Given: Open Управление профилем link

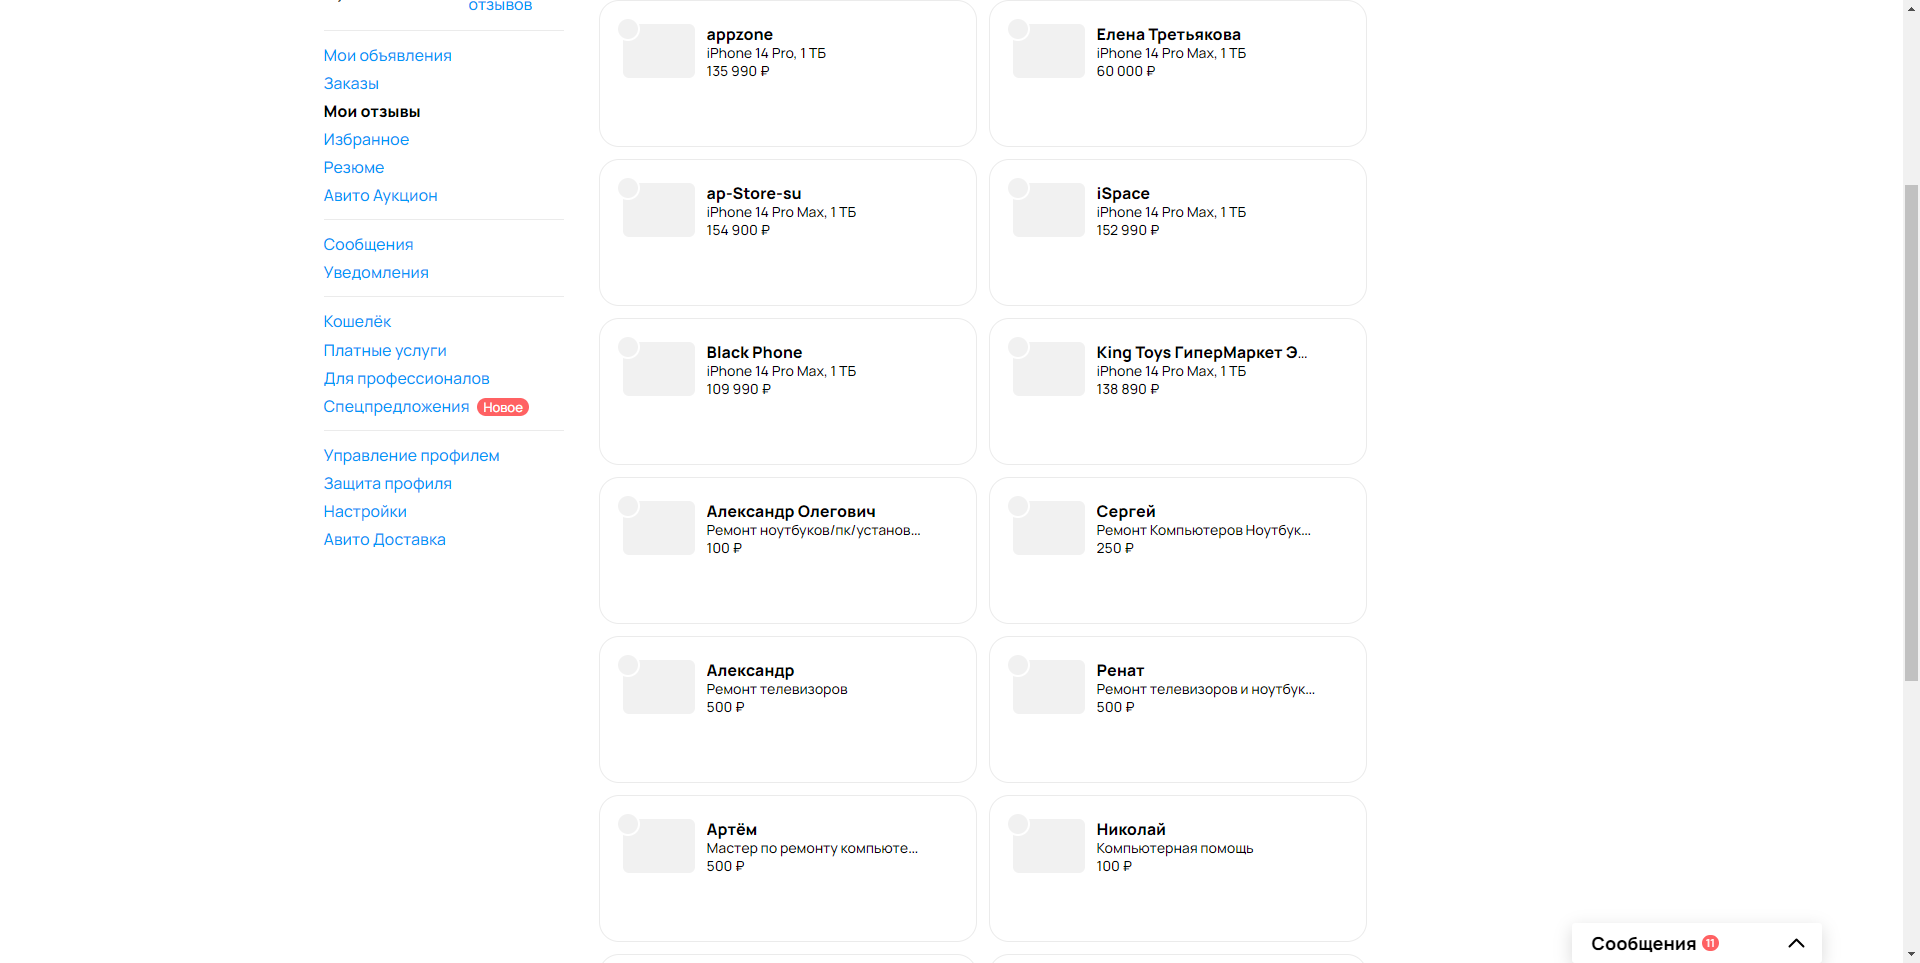Looking at the screenshot, I should [x=411, y=456].
